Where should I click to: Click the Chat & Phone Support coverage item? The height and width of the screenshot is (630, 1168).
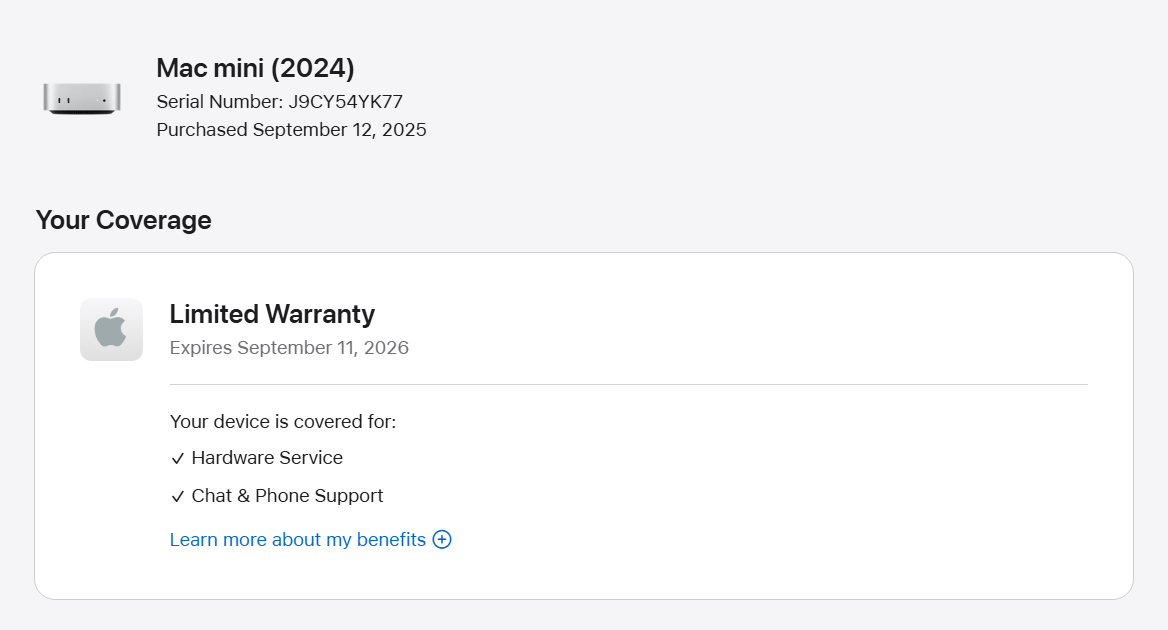point(287,495)
